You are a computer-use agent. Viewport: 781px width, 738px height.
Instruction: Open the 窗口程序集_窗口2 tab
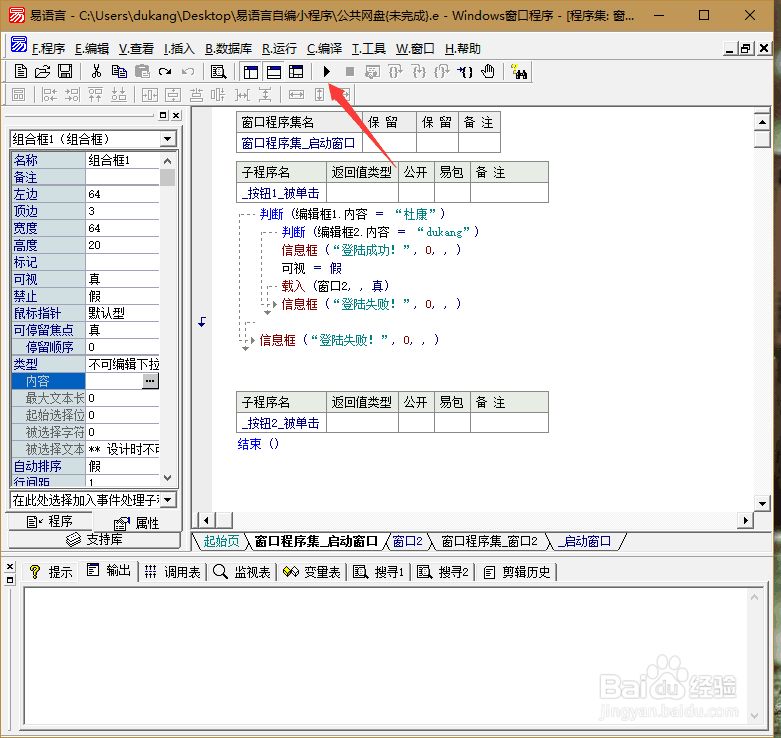pyautogui.click(x=489, y=541)
